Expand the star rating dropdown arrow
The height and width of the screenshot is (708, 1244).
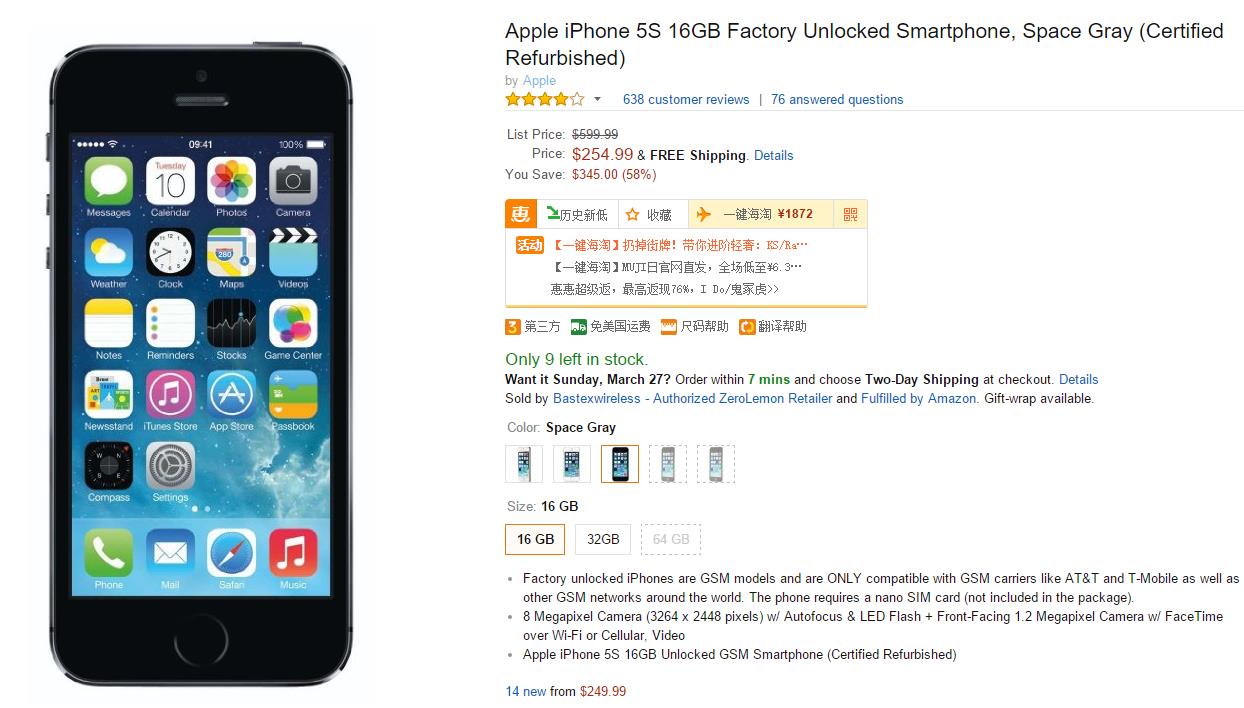tap(598, 99)
